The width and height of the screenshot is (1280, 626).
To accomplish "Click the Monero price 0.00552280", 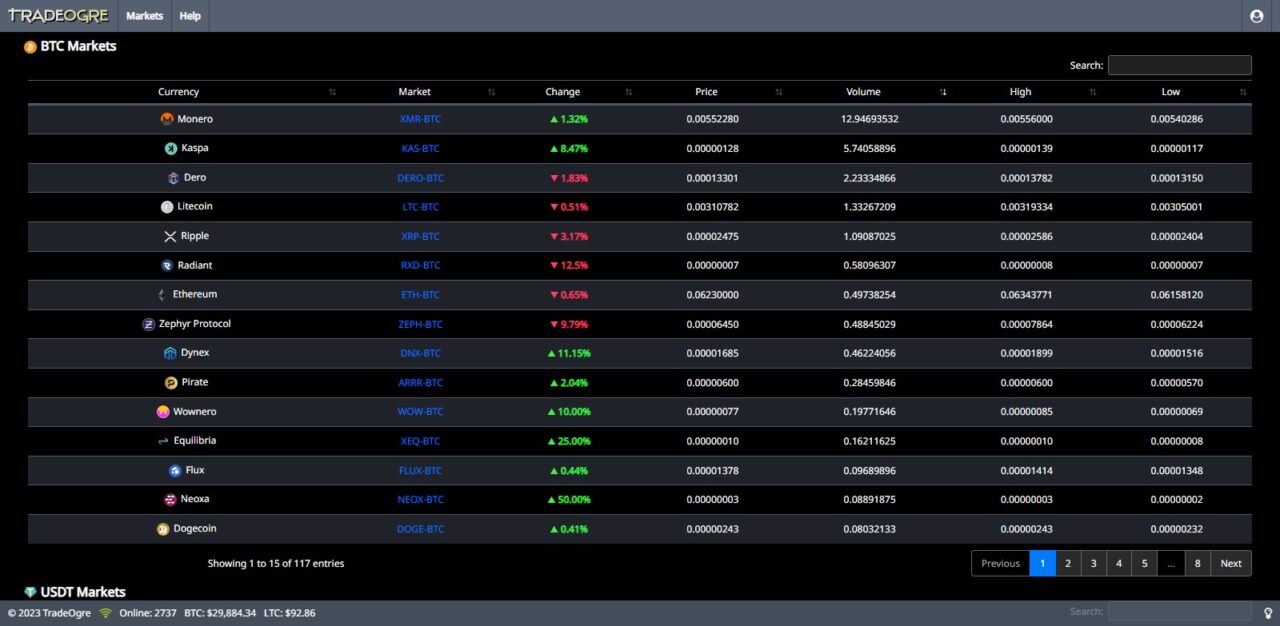I will pos(712,119).
